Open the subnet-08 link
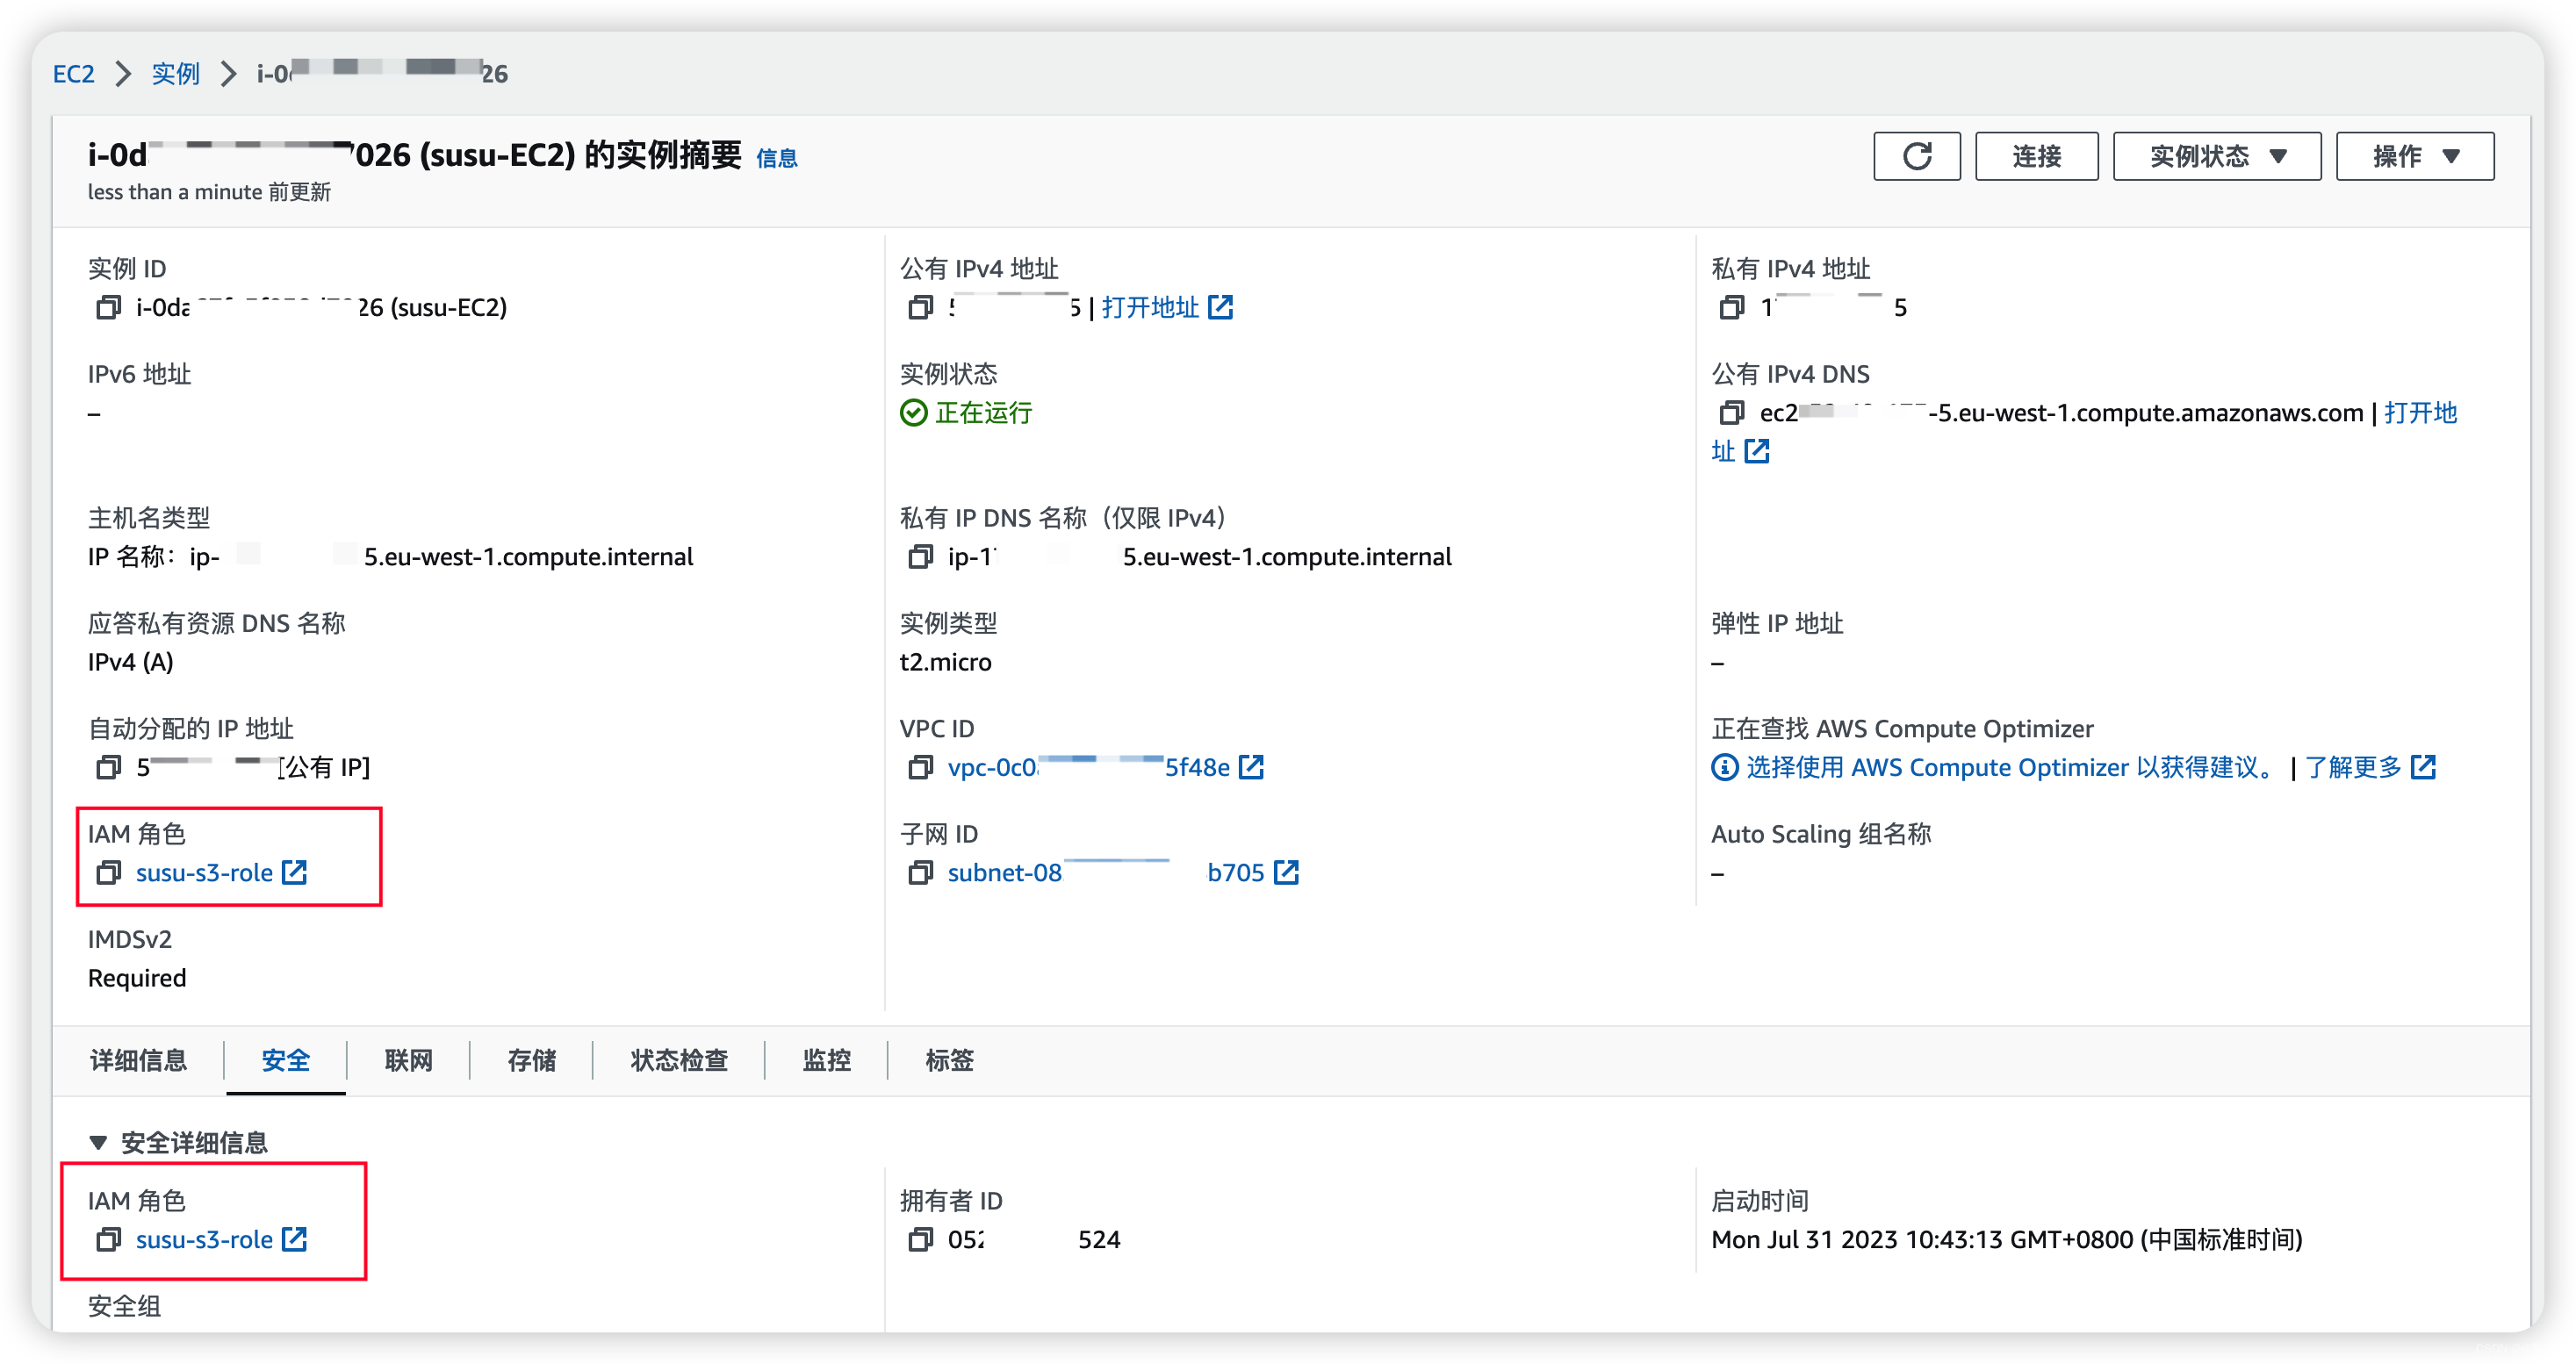The width and height of the screenshot is (2576, 1364). (x=1106, y=873)
